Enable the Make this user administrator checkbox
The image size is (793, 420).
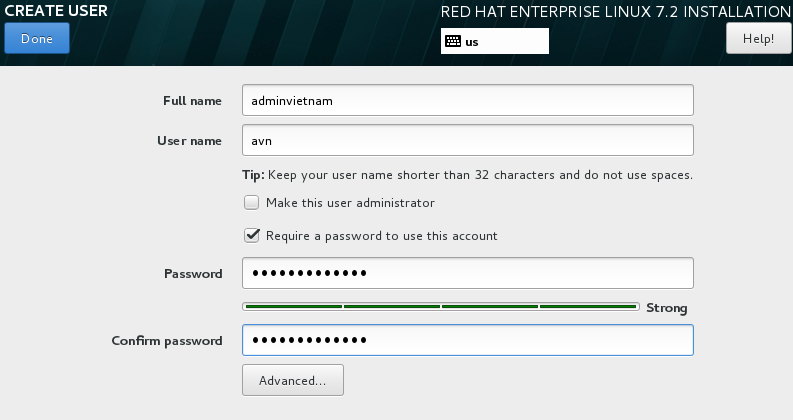point(251,202)
